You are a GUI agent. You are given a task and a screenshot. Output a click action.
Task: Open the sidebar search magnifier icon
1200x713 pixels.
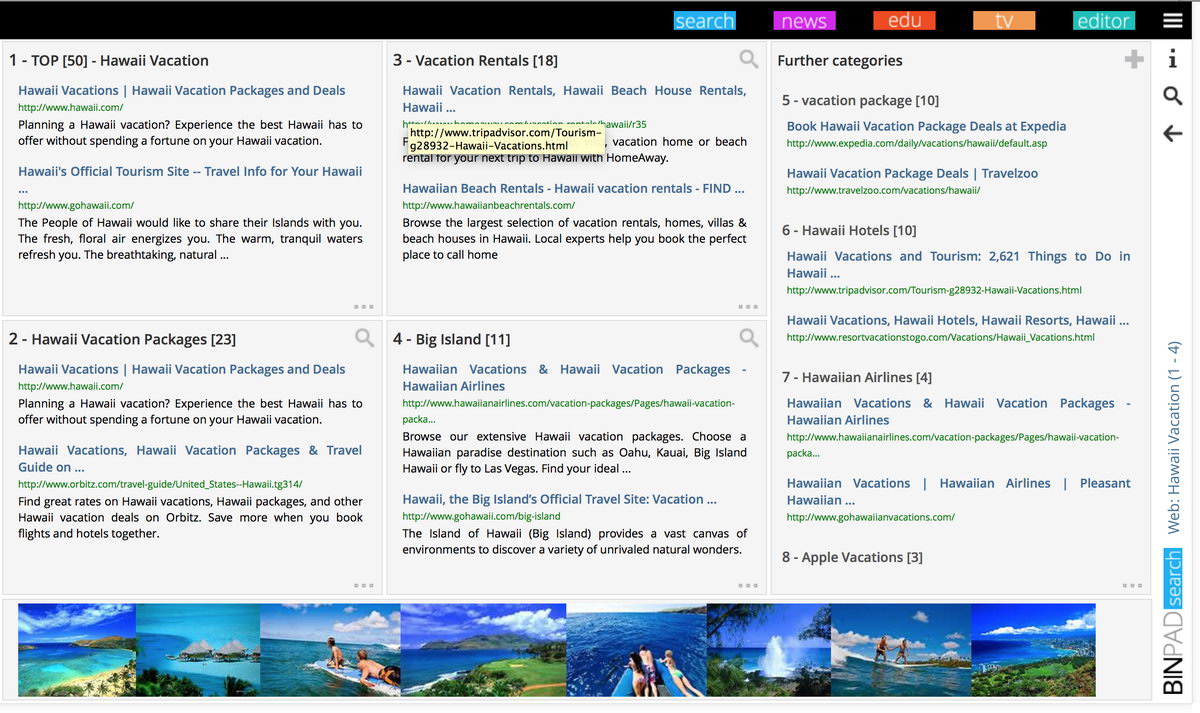(1173, 96)
